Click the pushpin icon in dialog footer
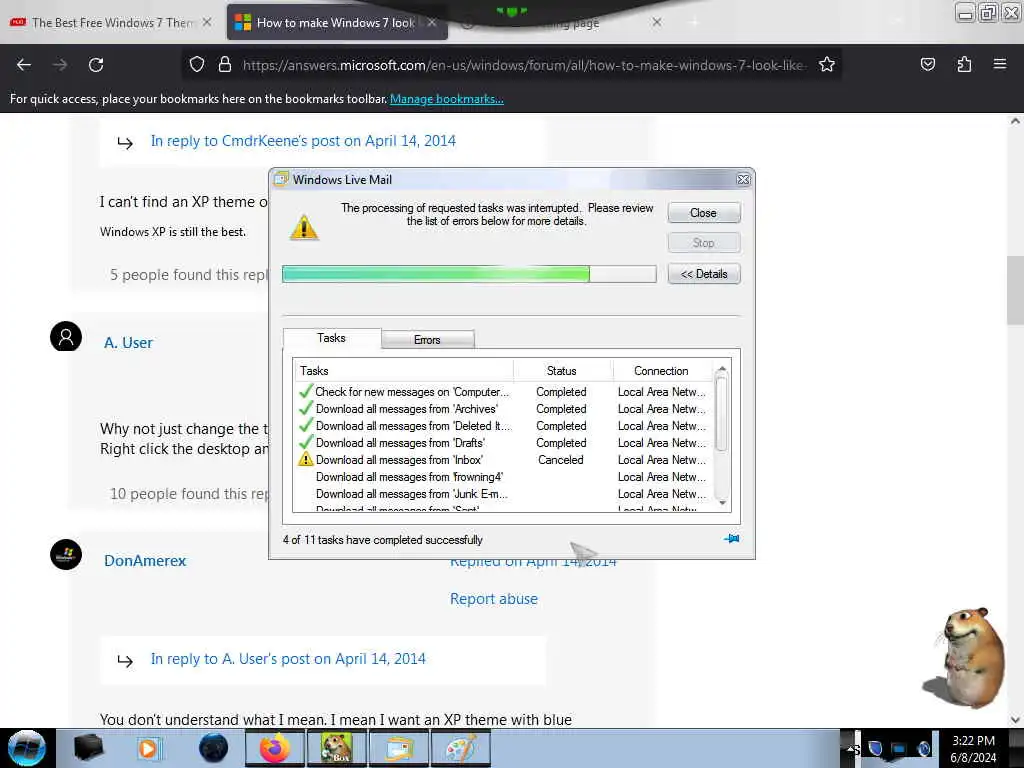 (x=731, y=539)
